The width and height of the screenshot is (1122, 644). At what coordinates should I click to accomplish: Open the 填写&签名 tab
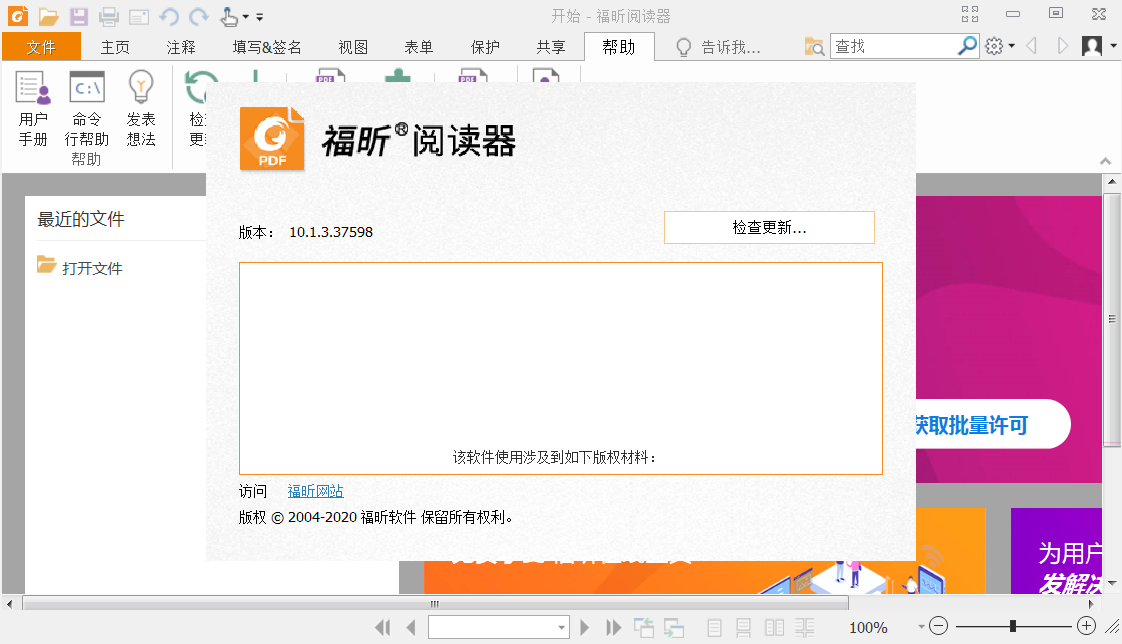[x=267, y=47]
